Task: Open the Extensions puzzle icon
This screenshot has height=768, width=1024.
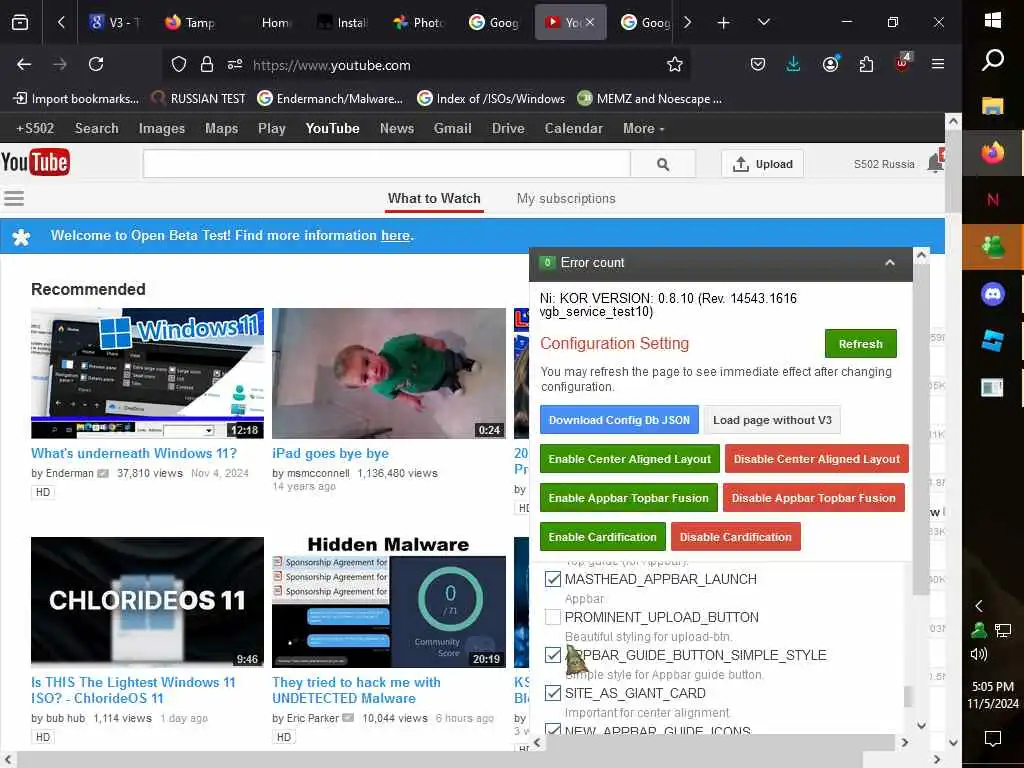Action: tap(867, 65)
